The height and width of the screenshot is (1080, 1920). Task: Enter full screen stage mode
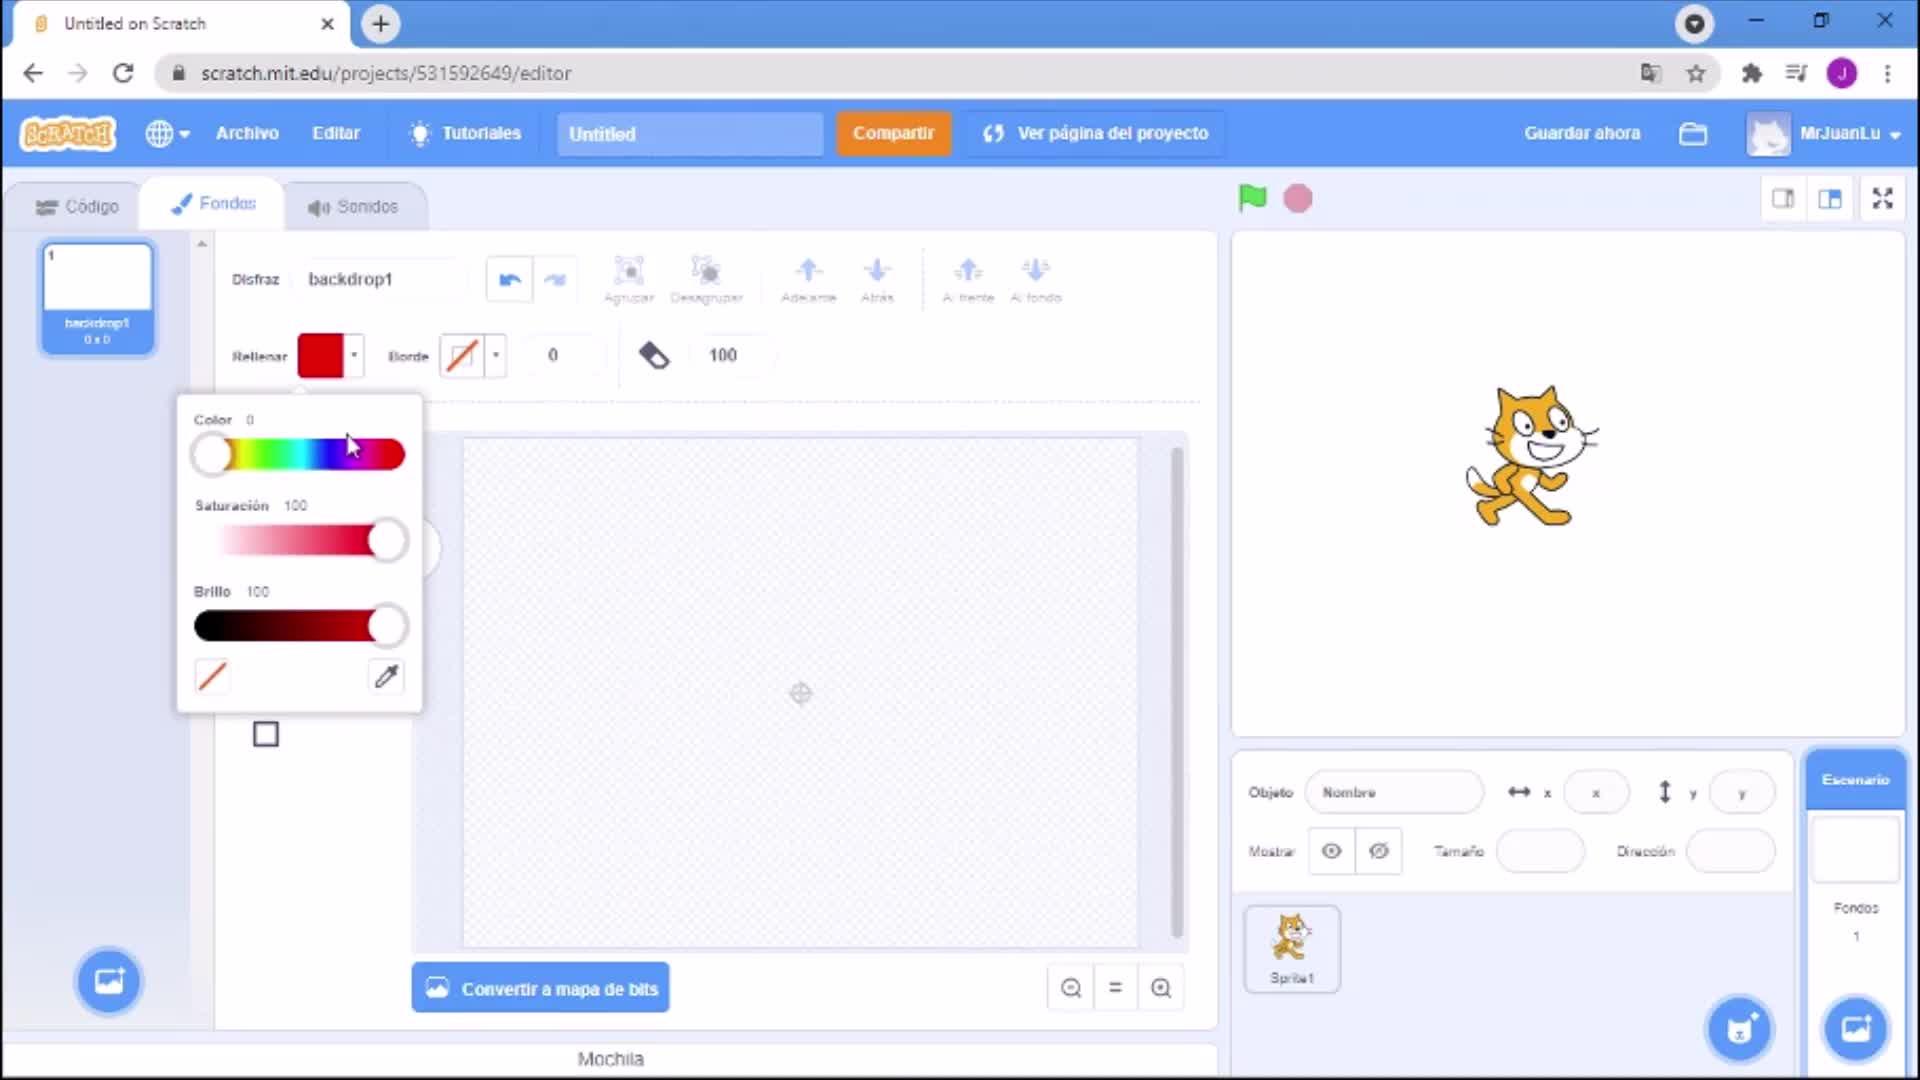click(1882, 199)
